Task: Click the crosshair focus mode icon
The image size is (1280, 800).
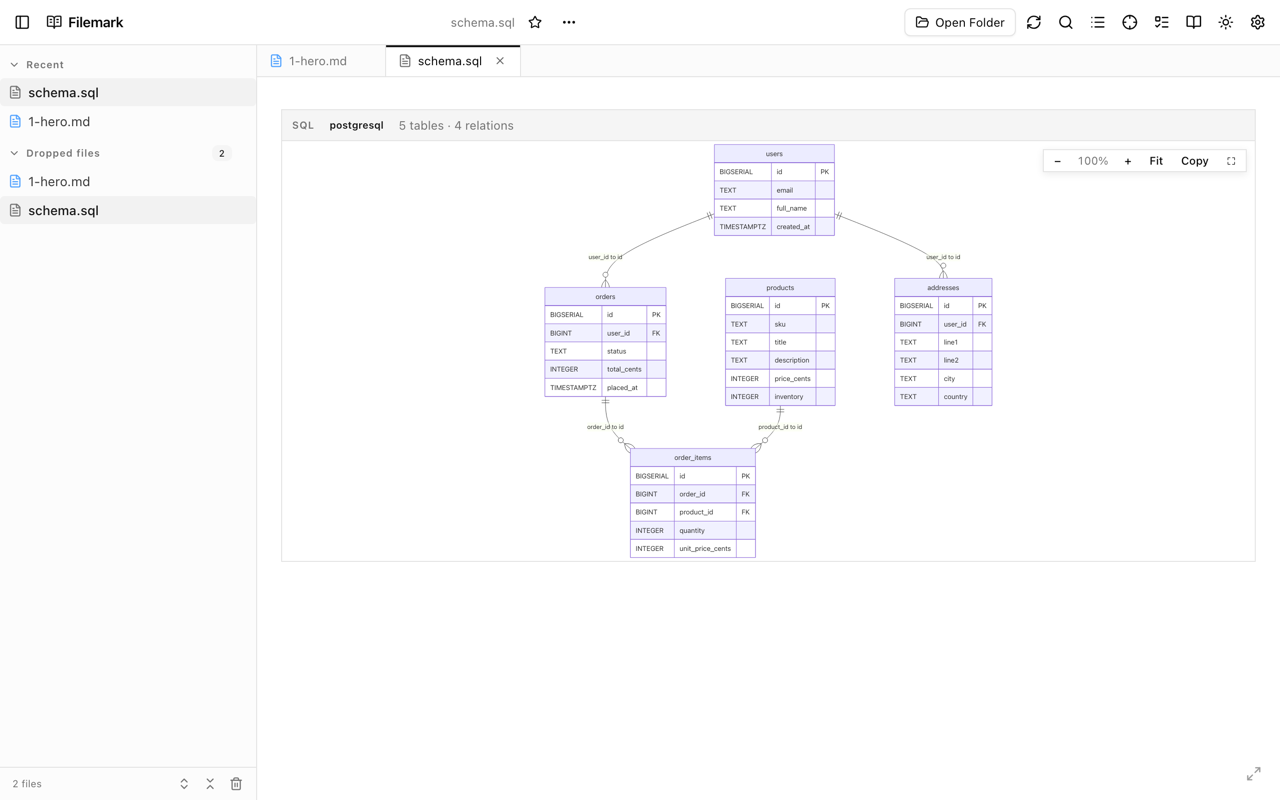Action: (1130, 22)
